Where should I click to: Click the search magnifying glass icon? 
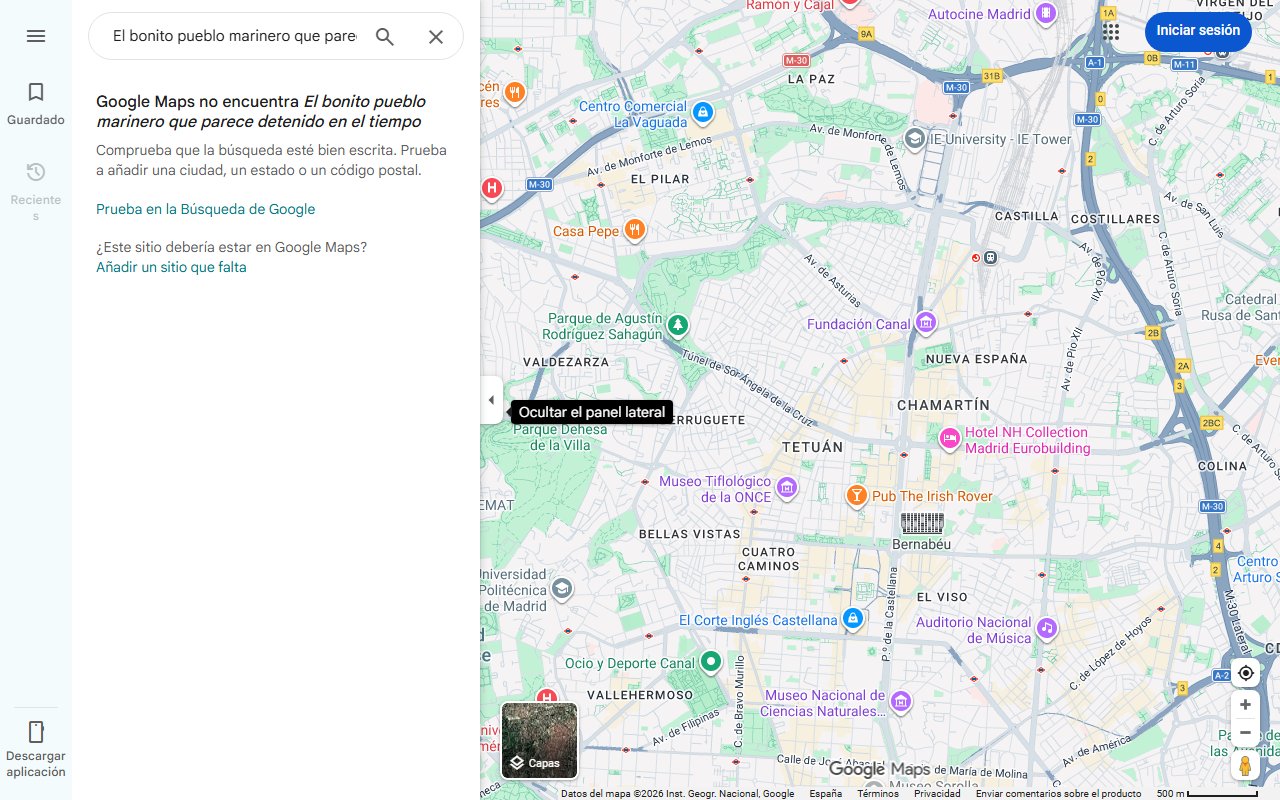(x=384, y=36)
